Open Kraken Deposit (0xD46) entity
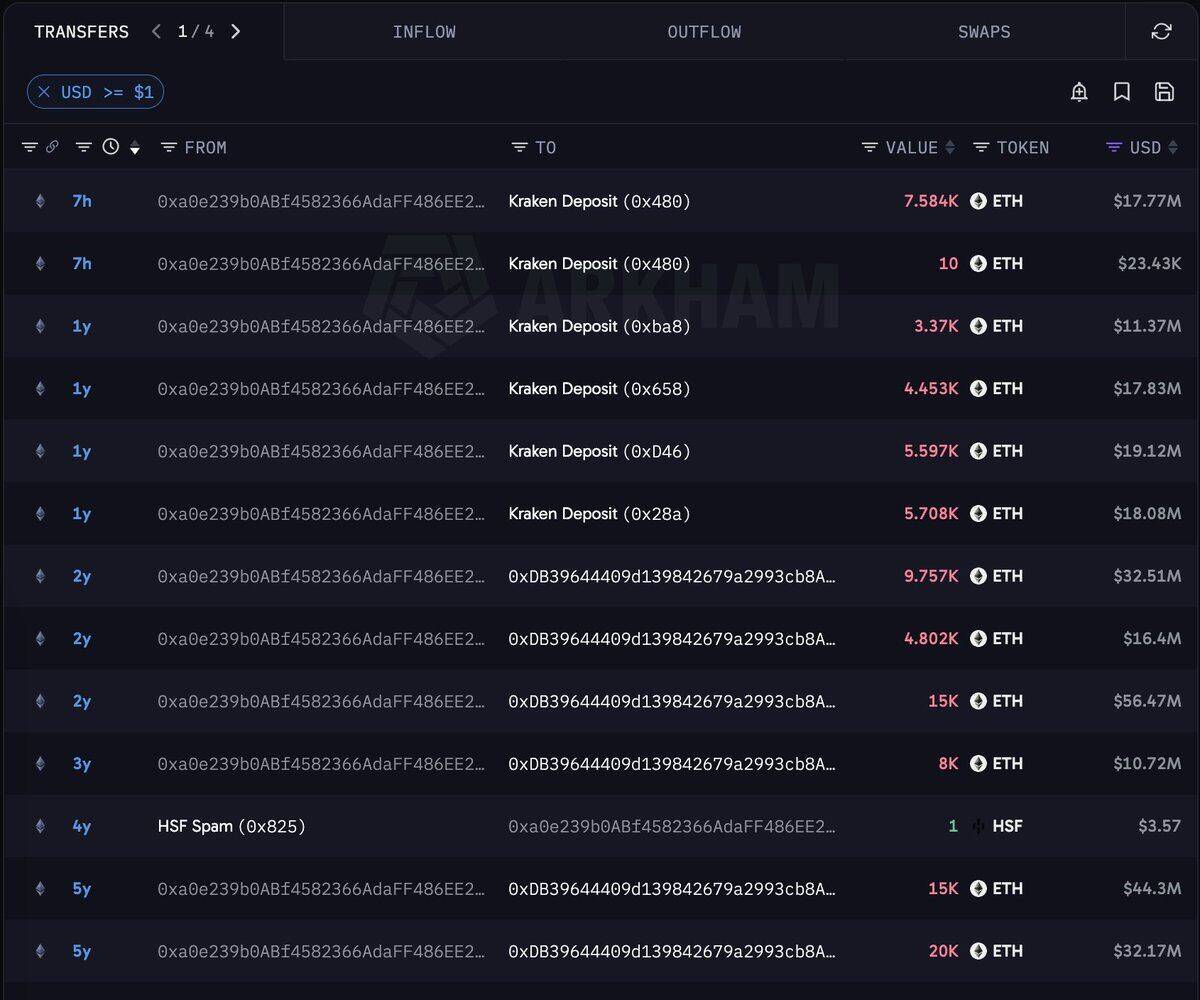The width and height of the screenshot is (1200, 1000). (x=599, y=451)
